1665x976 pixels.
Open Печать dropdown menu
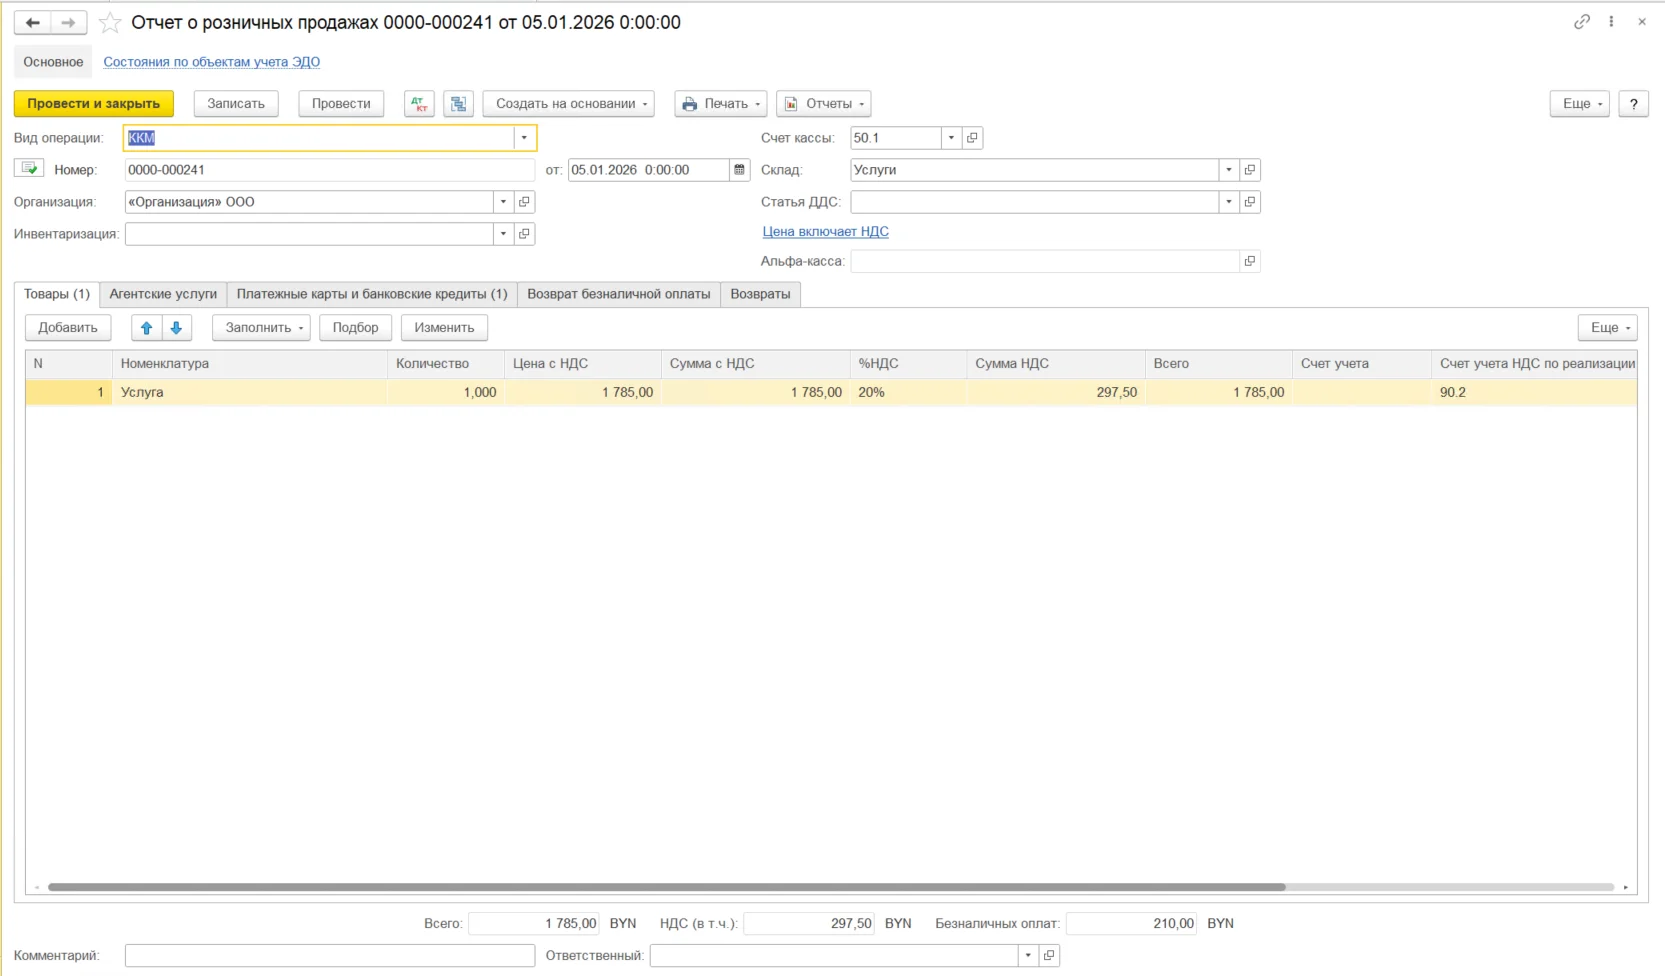(721, 104)
